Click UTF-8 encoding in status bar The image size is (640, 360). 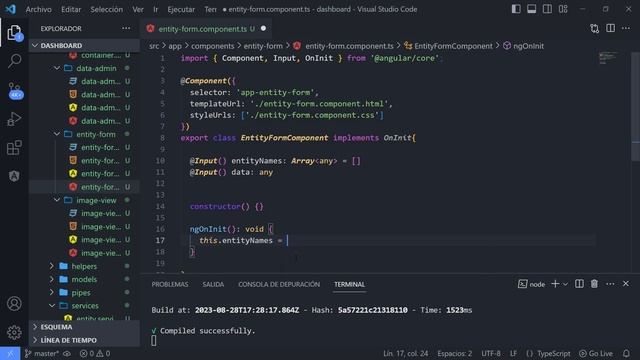[x=491, y=353]
